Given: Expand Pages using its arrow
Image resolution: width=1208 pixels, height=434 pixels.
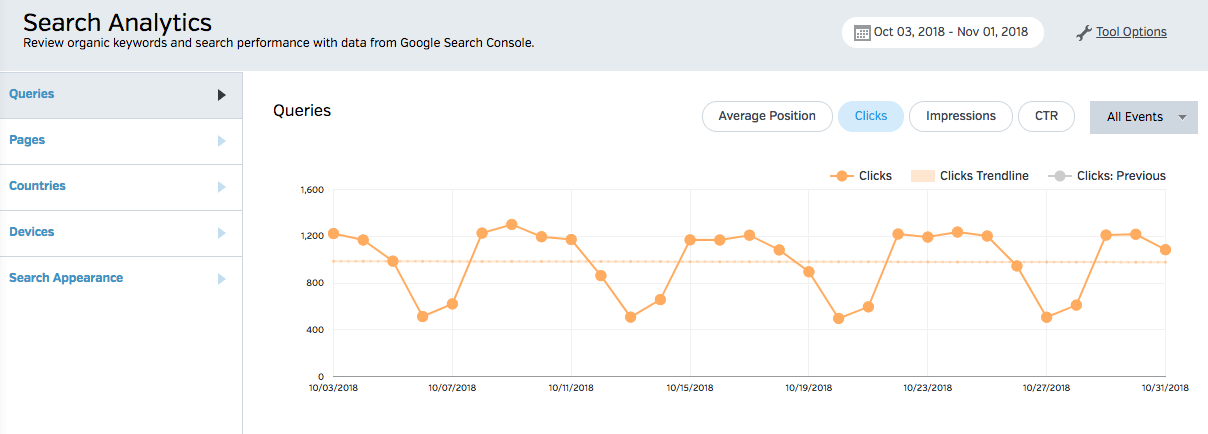Looking at the screenshot, I should click(222, 141).
